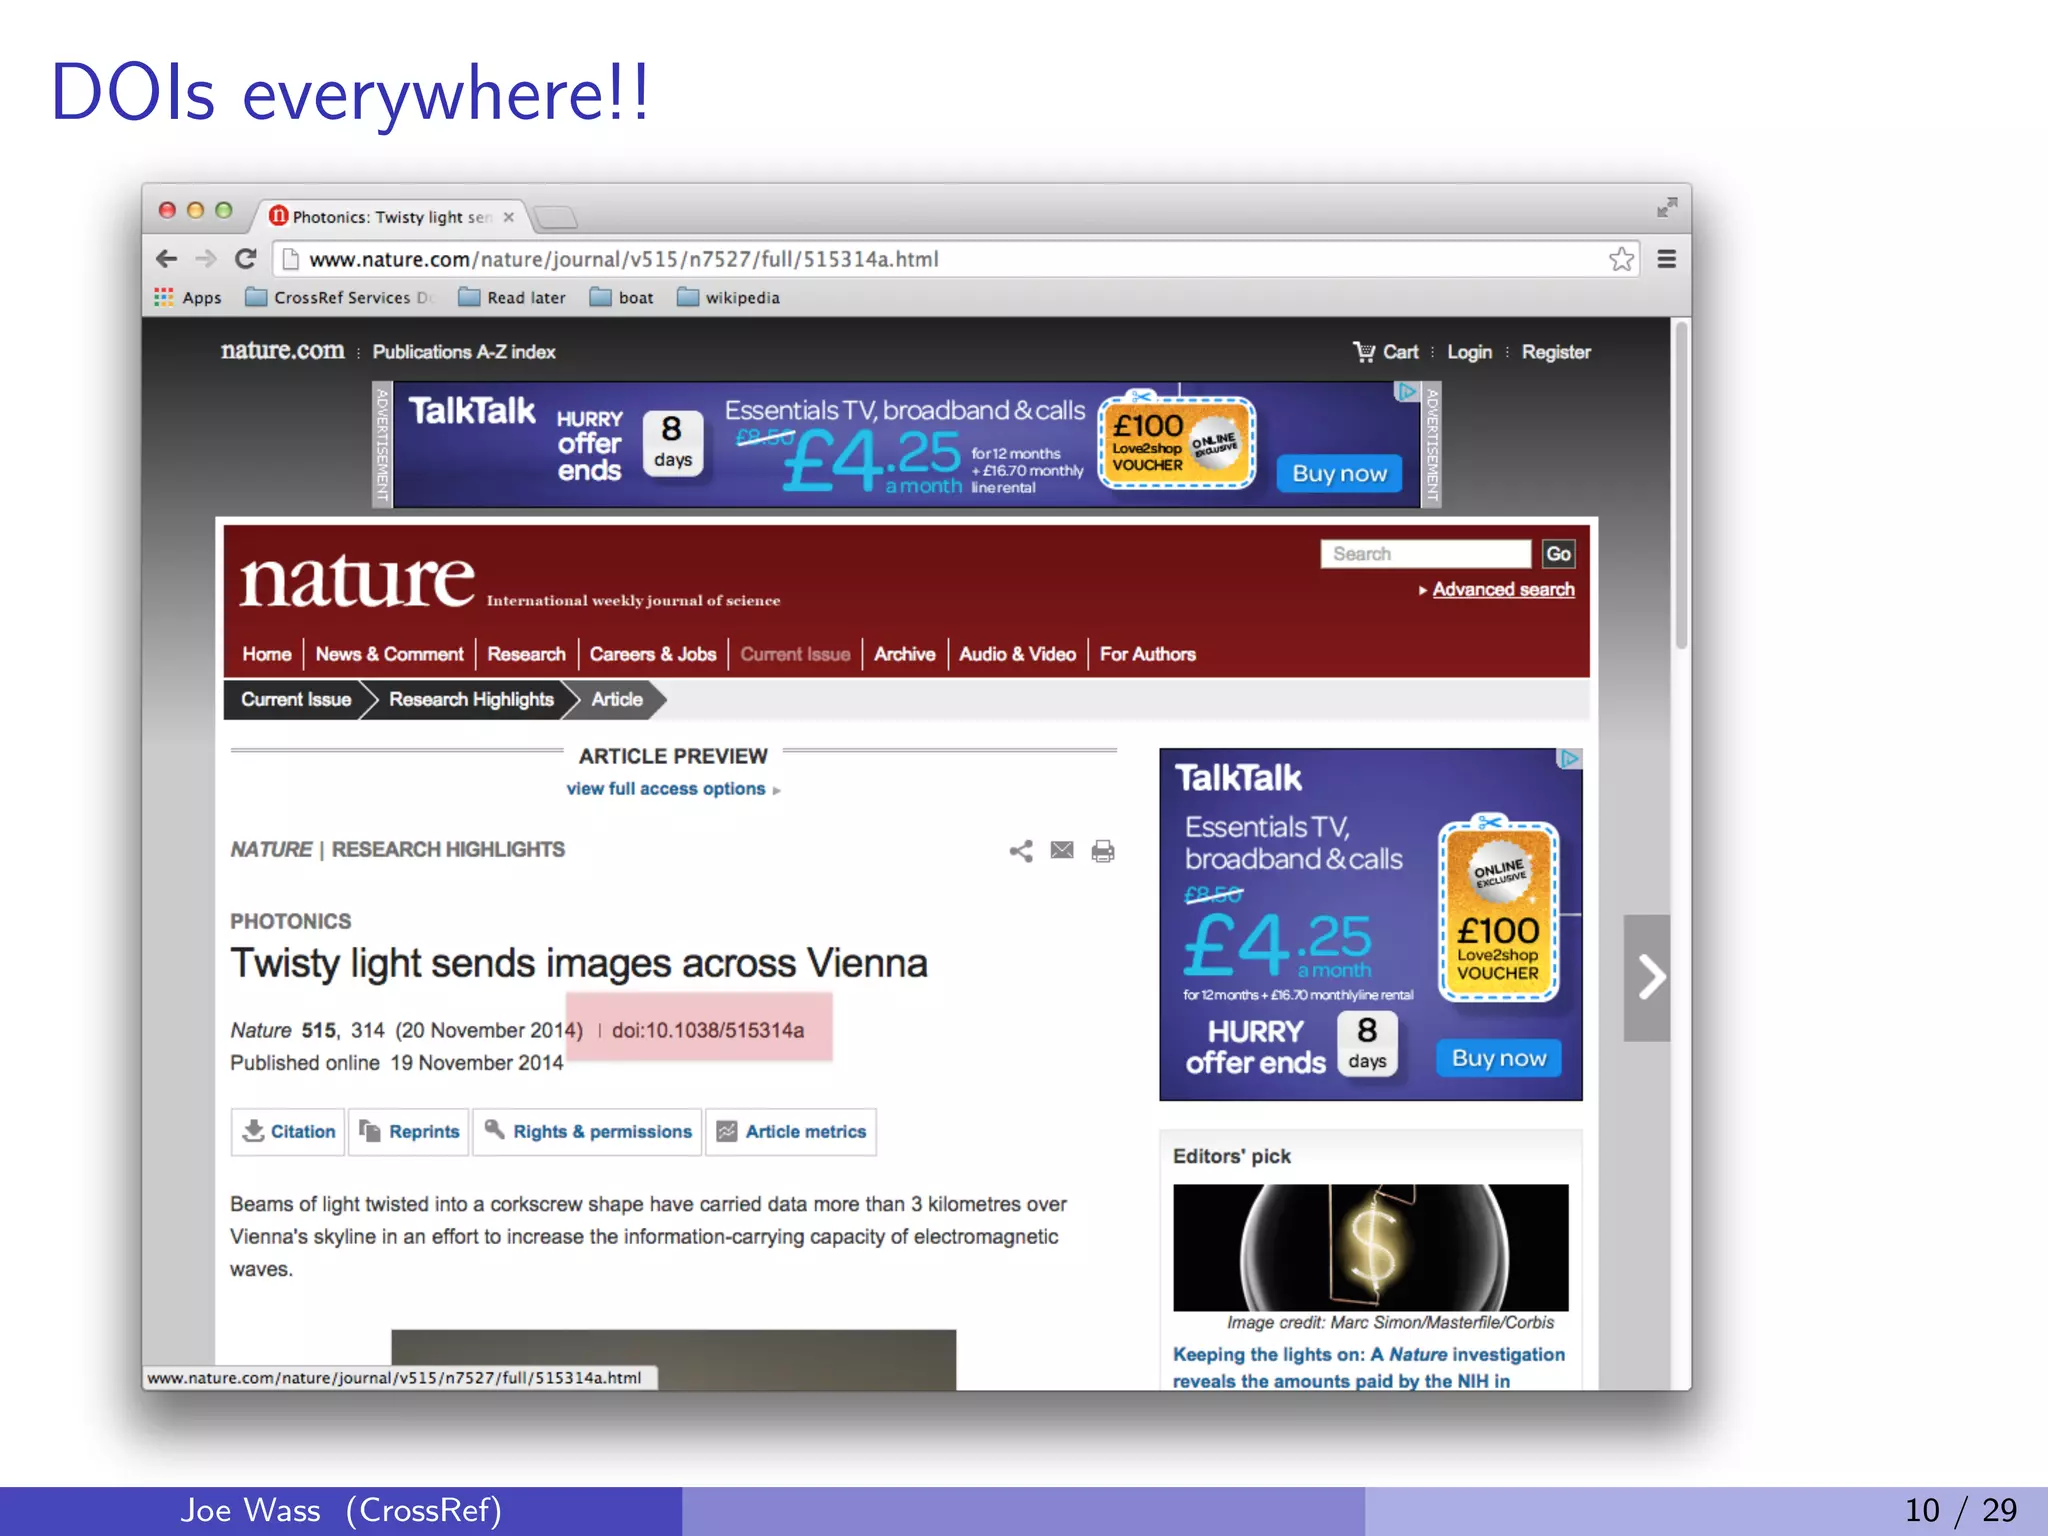This screenshot has width=2048, height=1536.
Task: Click next article chevron arrow
Action: (x=1647, y=977)
